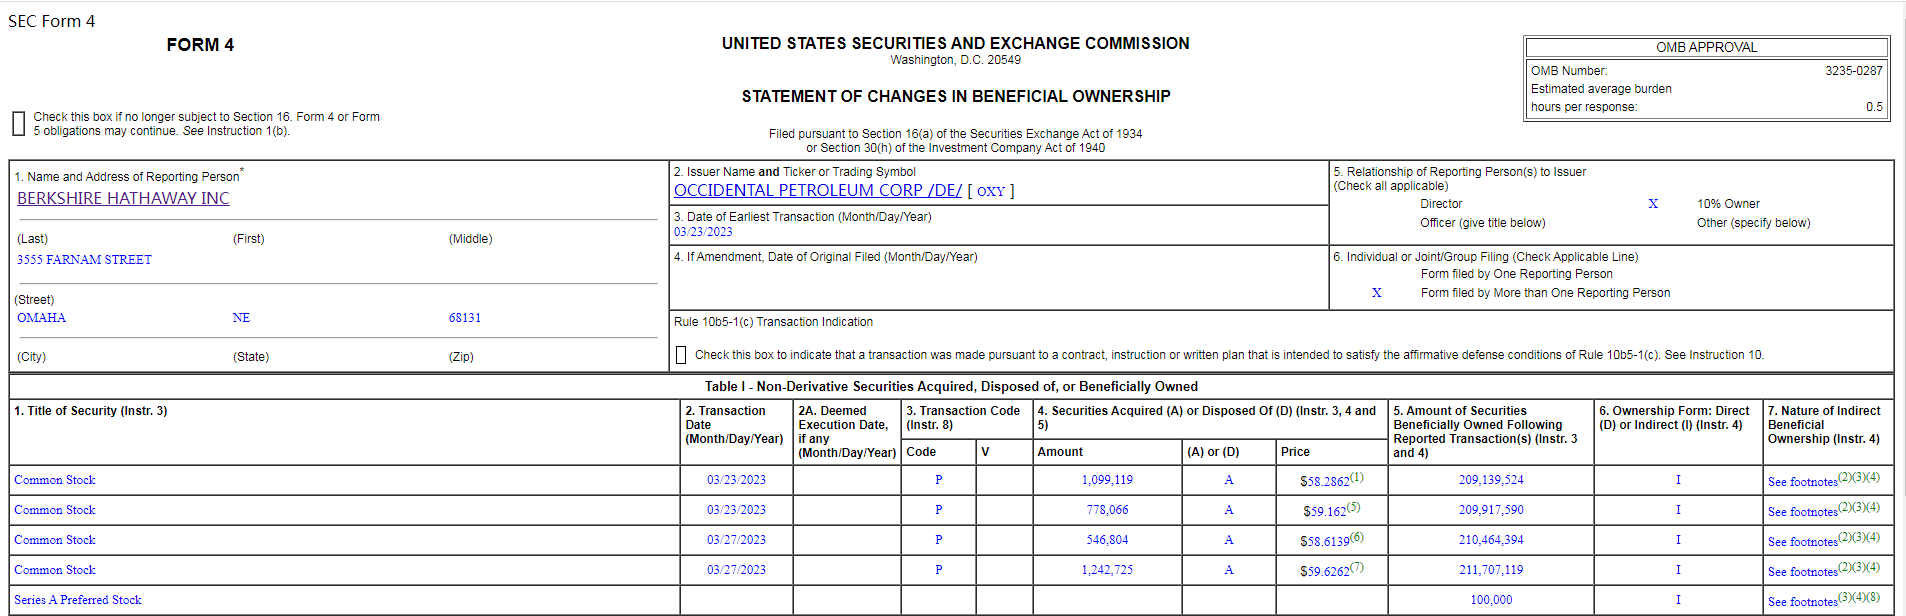Click footnote (5) next to price $59.162
1906x616 pixels.
click(x=1353, y=507)
